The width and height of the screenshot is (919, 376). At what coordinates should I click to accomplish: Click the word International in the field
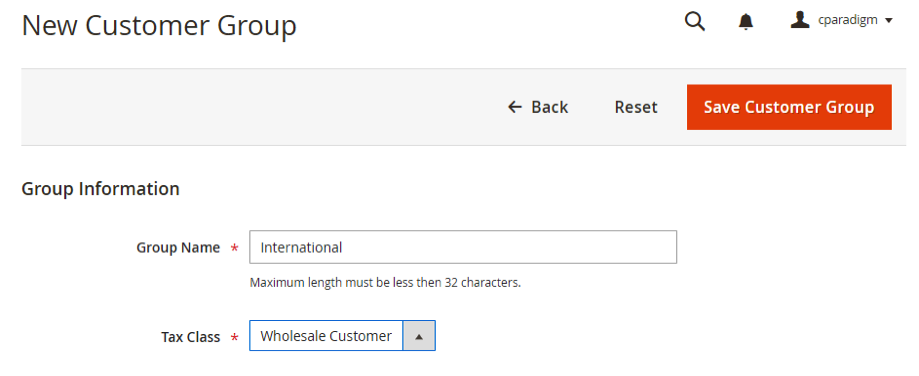point(301,247)
